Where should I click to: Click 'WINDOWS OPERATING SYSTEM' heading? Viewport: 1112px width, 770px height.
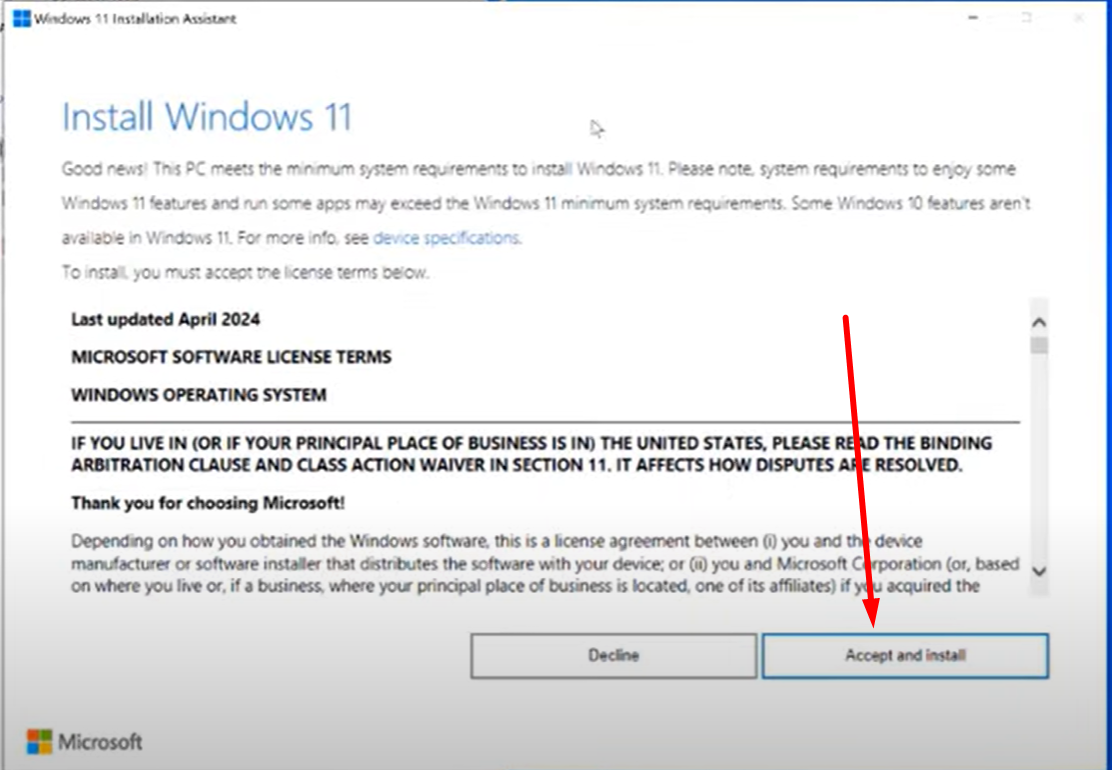pos(199,395)
